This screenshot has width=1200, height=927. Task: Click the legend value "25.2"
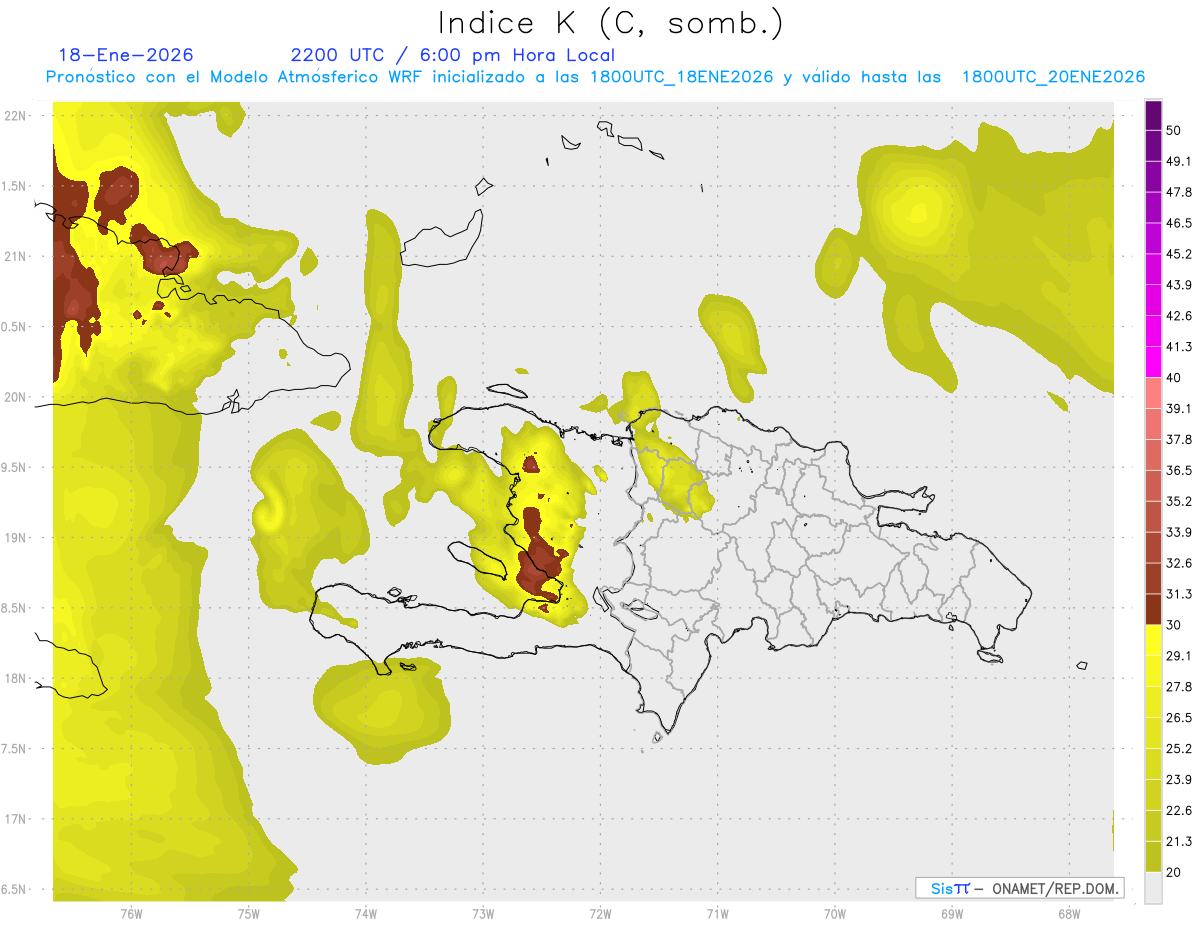tap(1179, 749)
